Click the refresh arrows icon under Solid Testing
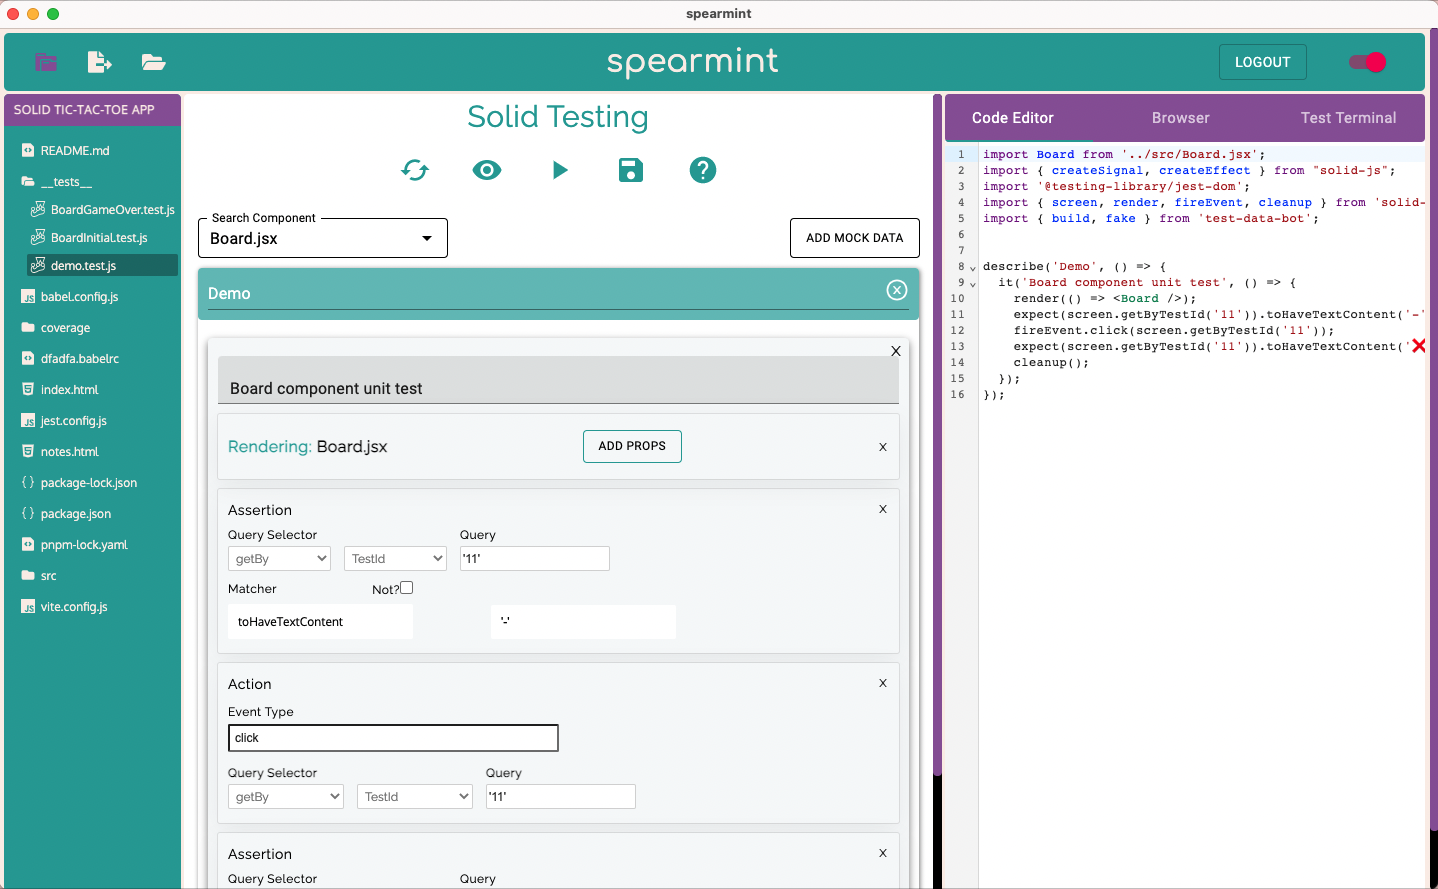 click(415, 170)
